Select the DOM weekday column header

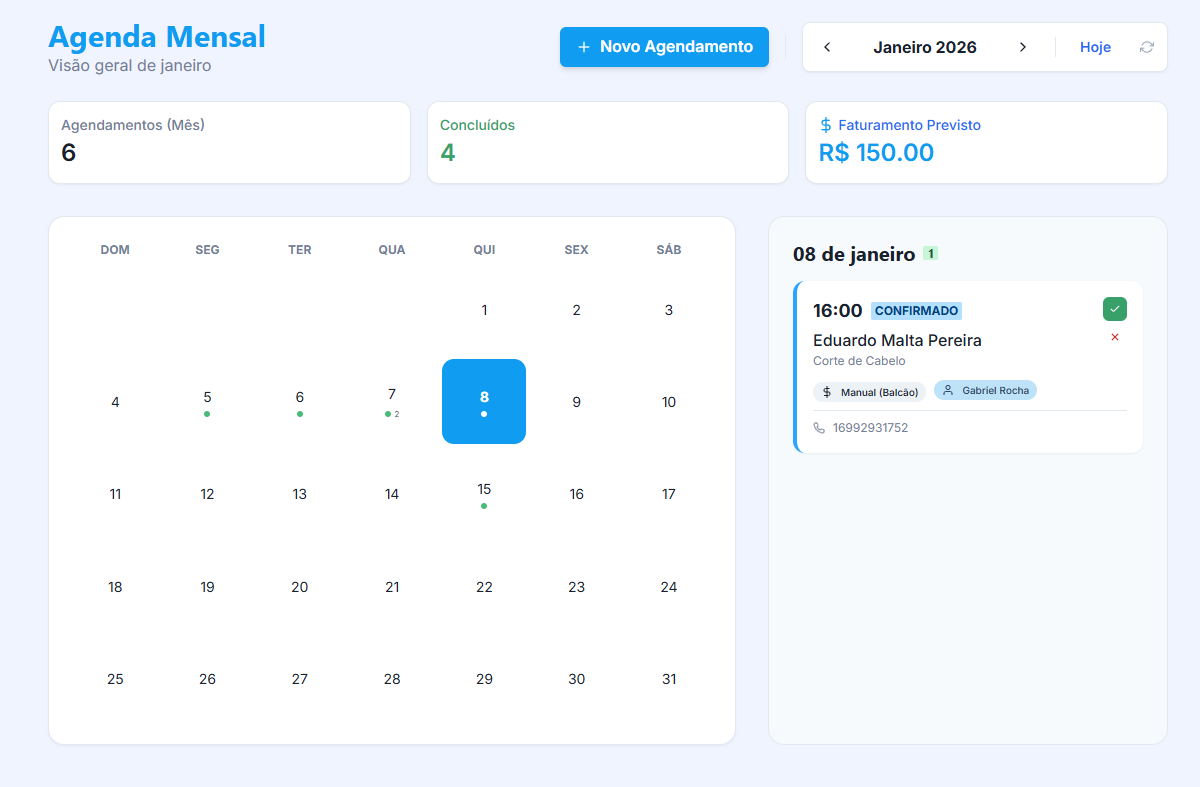pos(115,250)
